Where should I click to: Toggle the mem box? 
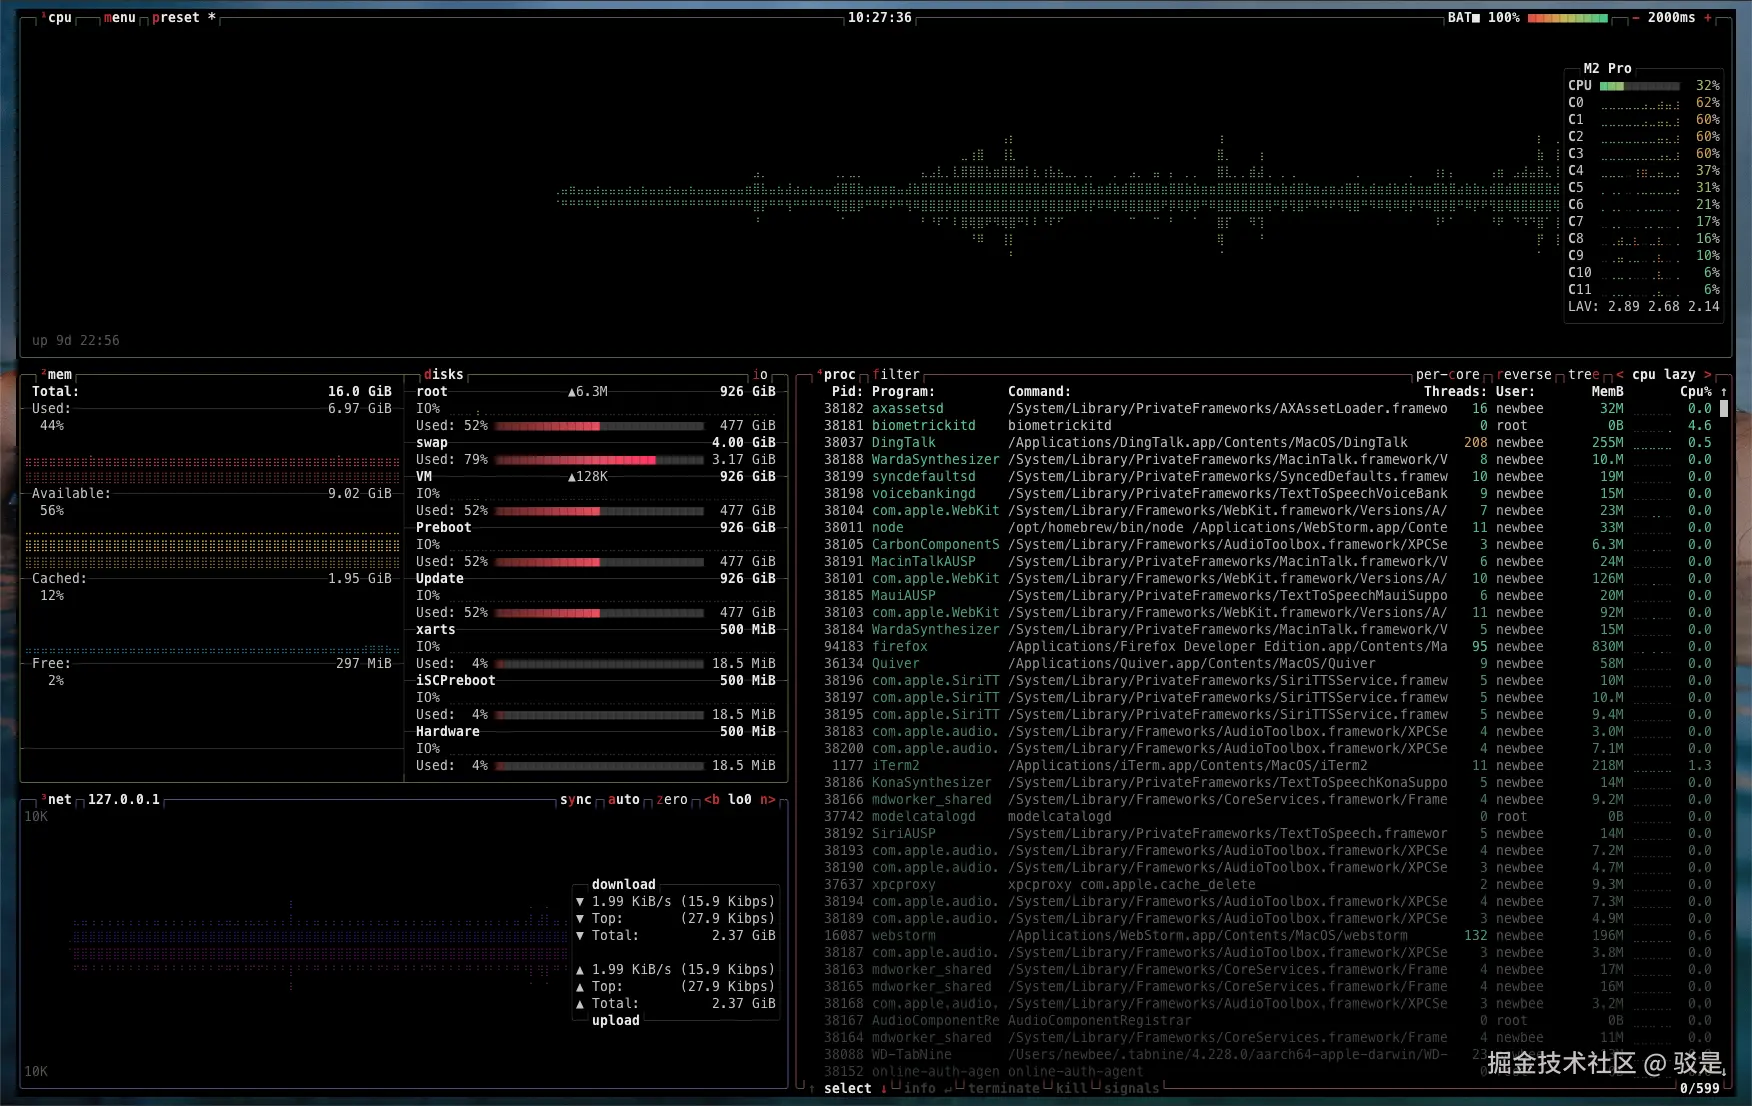[58, 375]
